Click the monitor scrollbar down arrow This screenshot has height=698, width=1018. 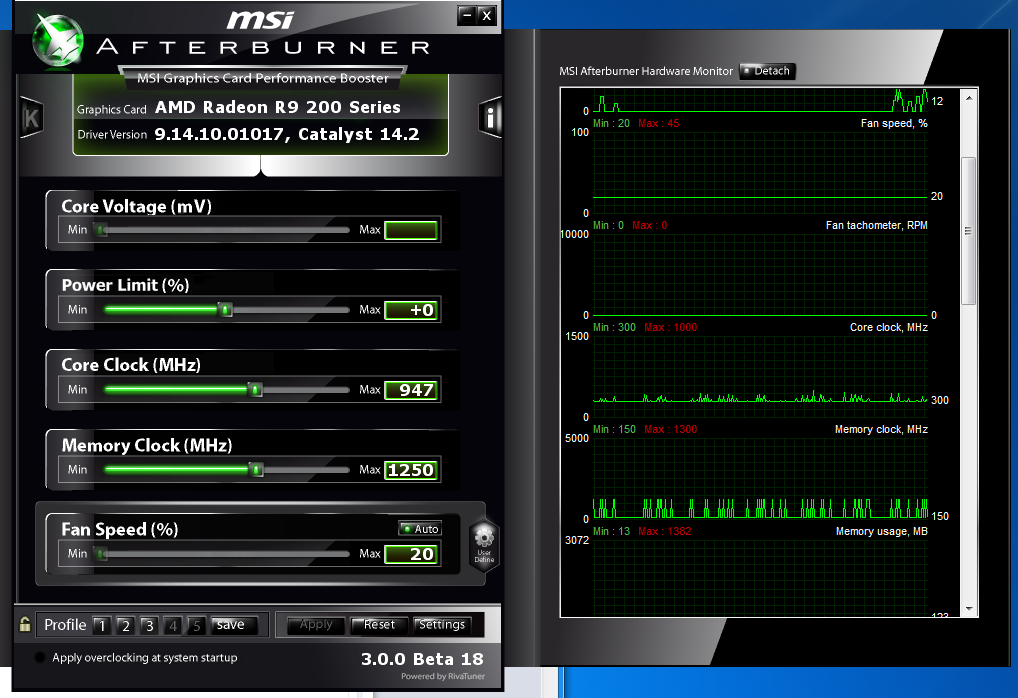pyautogui.click(x=969, y=608)
